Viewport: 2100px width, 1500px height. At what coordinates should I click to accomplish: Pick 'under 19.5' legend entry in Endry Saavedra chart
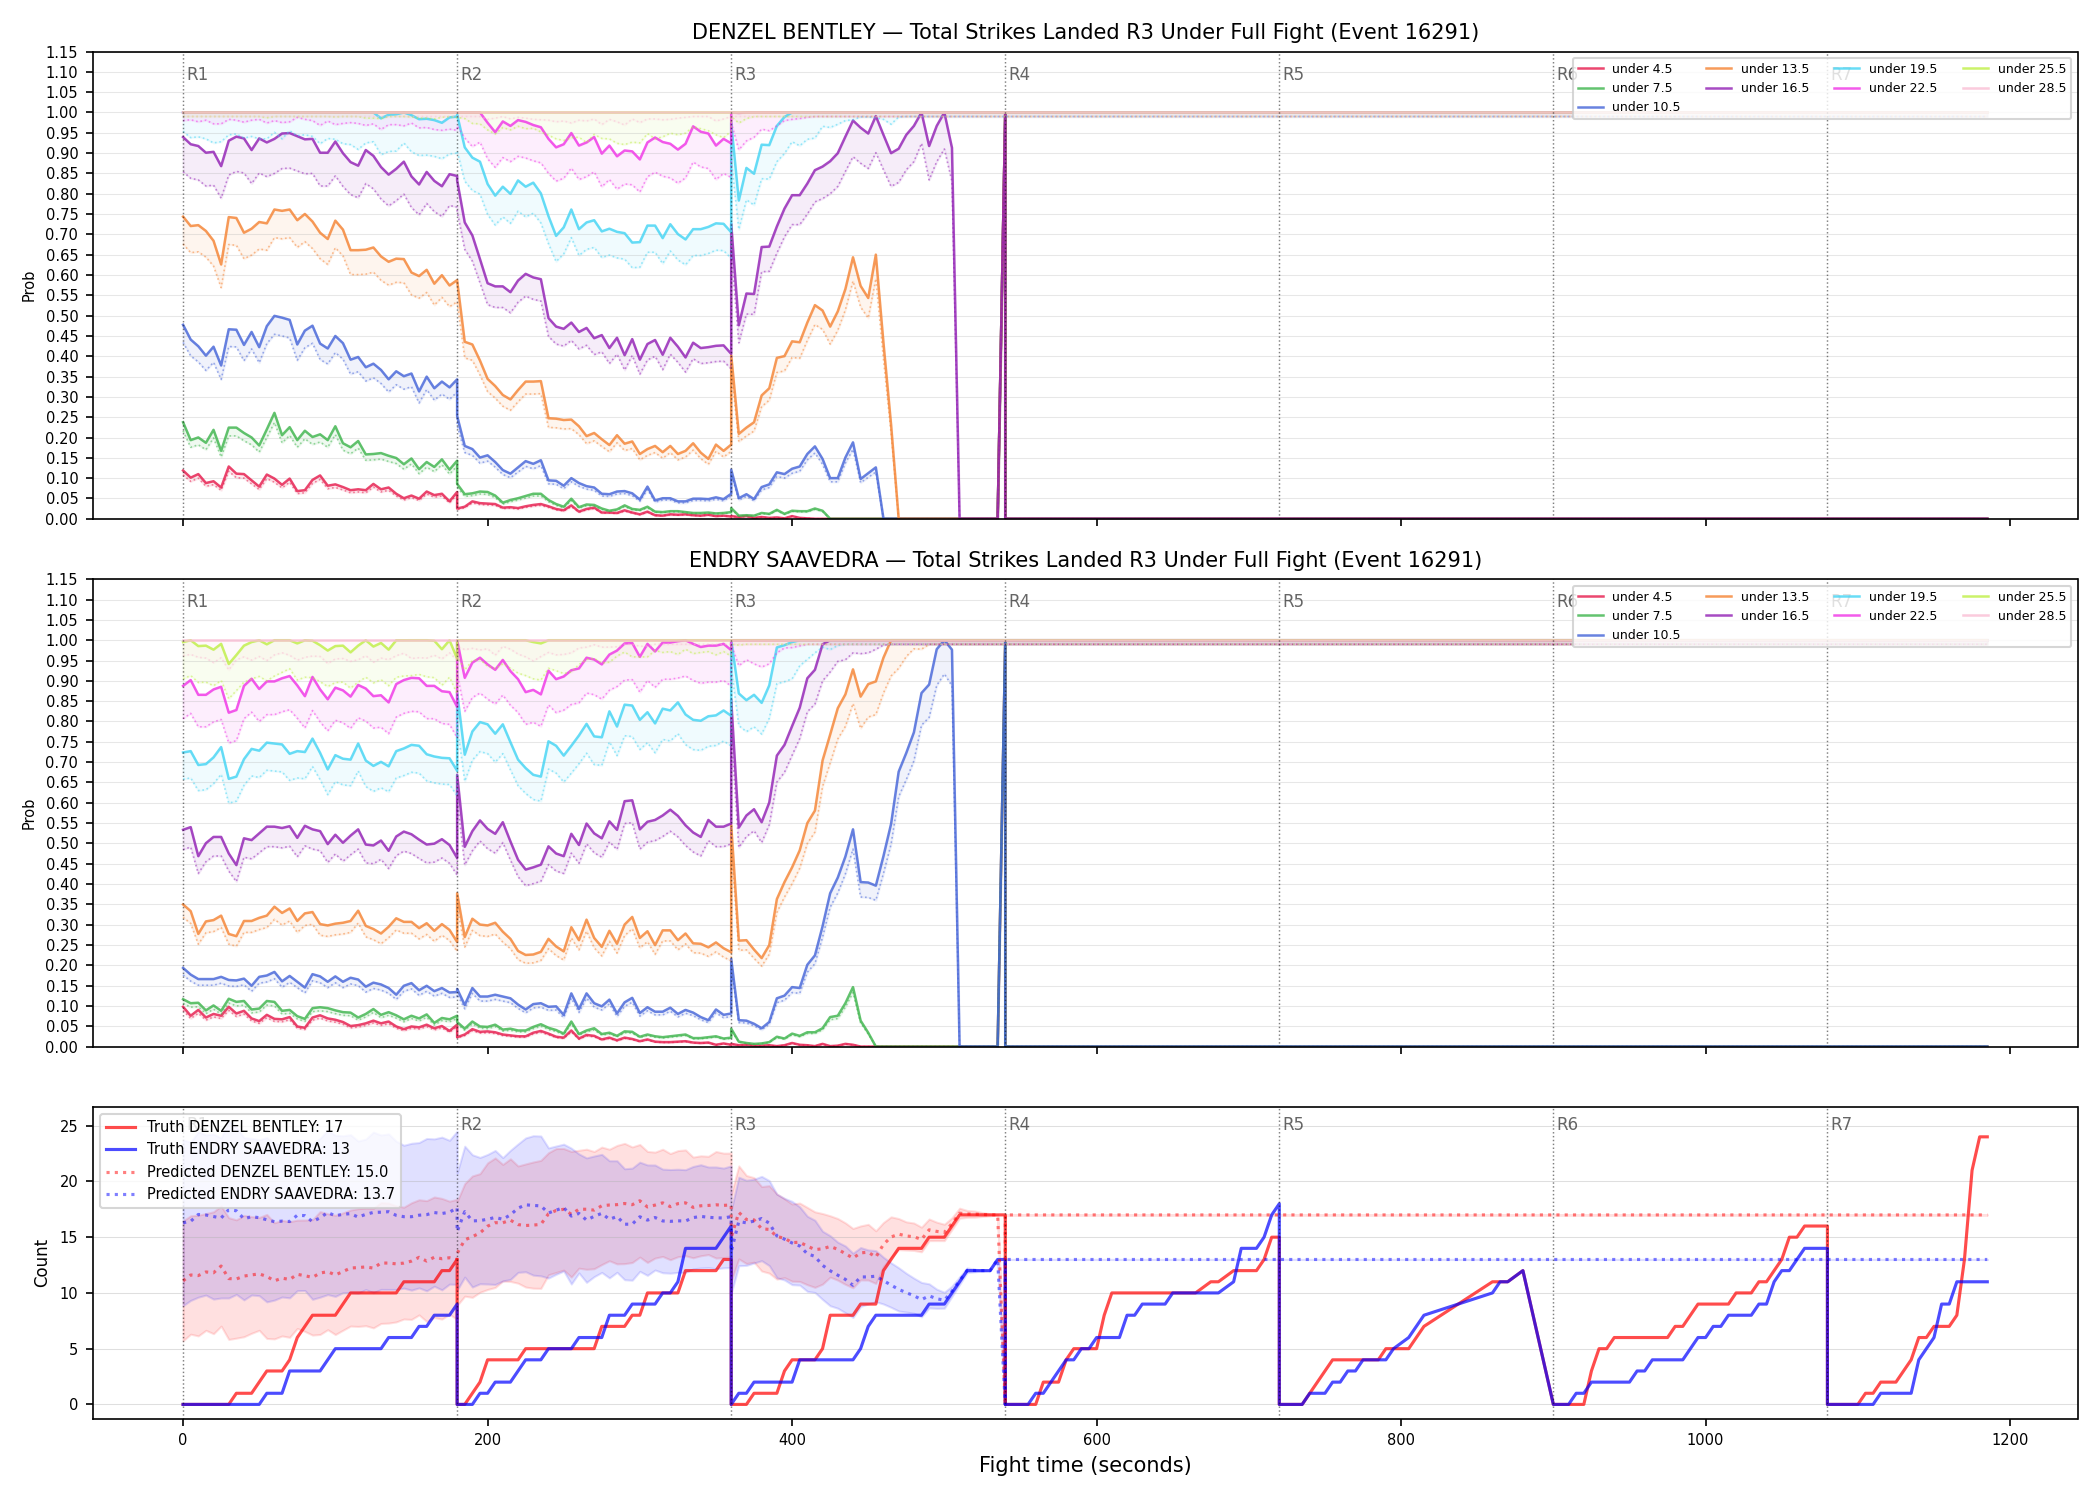(x=1885, y=597)
